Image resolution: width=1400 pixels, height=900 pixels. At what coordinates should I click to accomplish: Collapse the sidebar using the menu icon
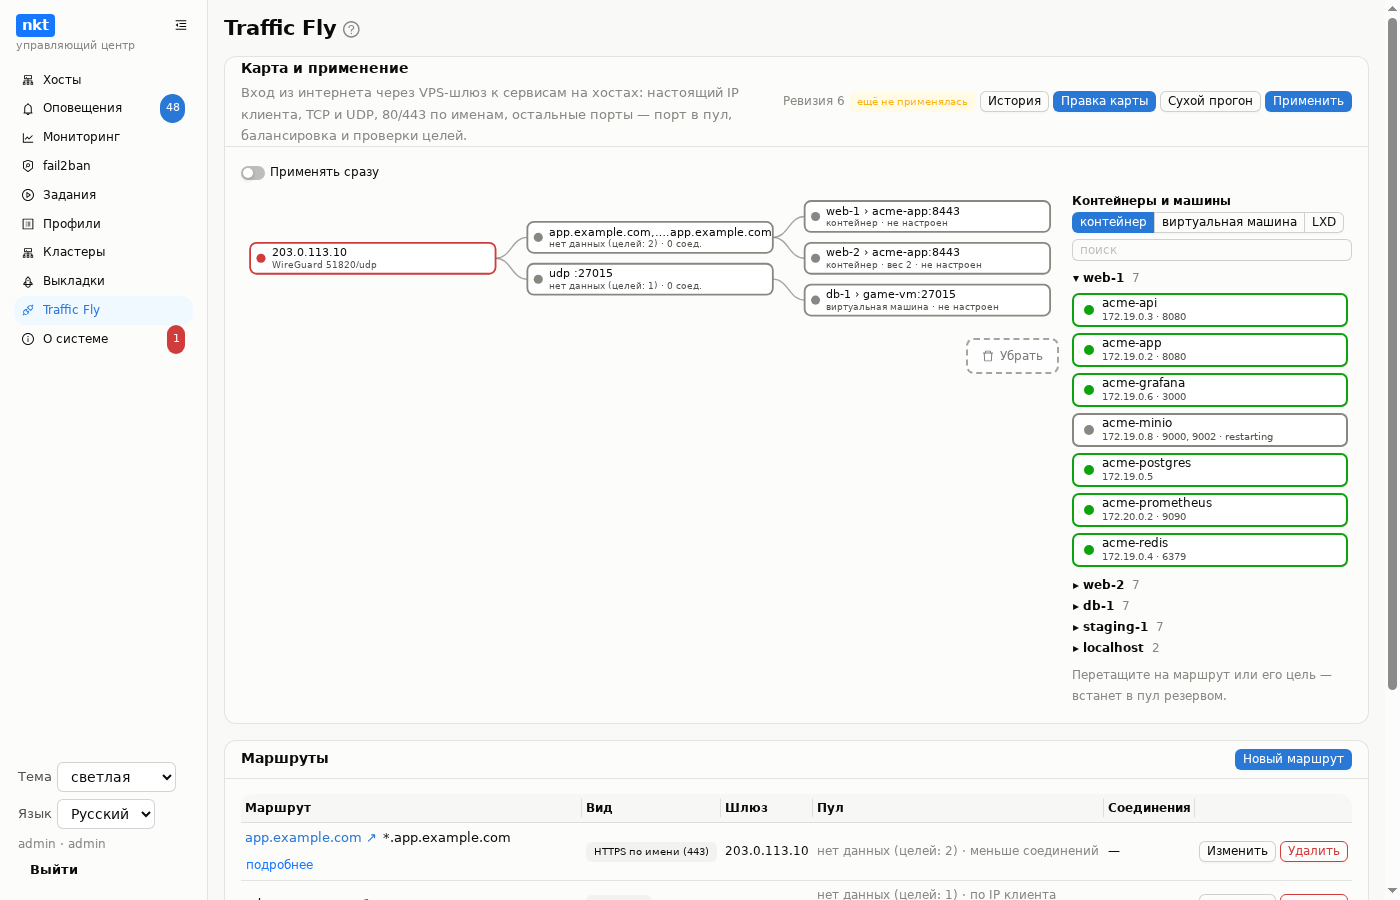point(181,25)
